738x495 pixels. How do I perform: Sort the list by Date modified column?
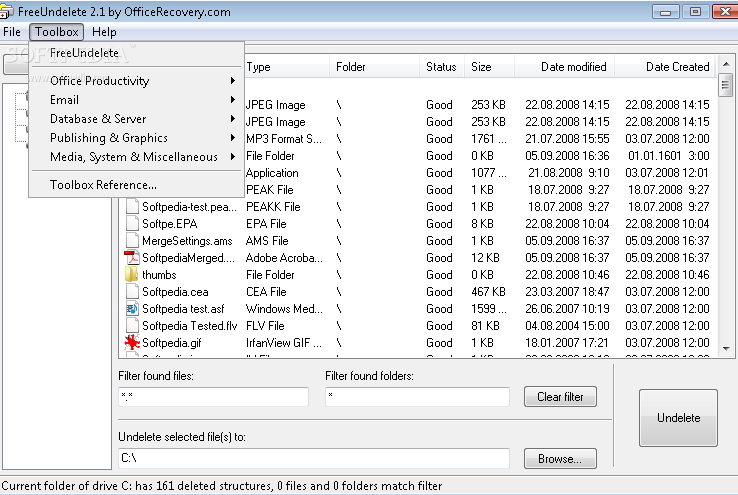point(565,67)
